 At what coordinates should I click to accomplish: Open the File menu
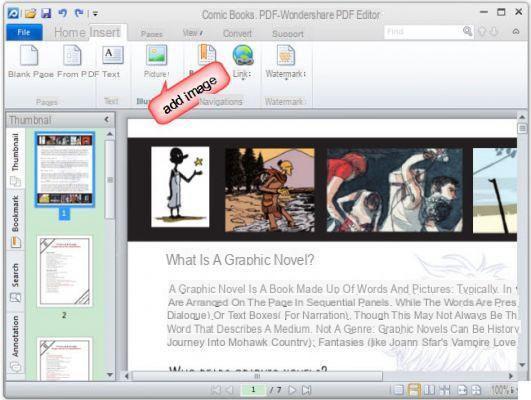(24, 33)
